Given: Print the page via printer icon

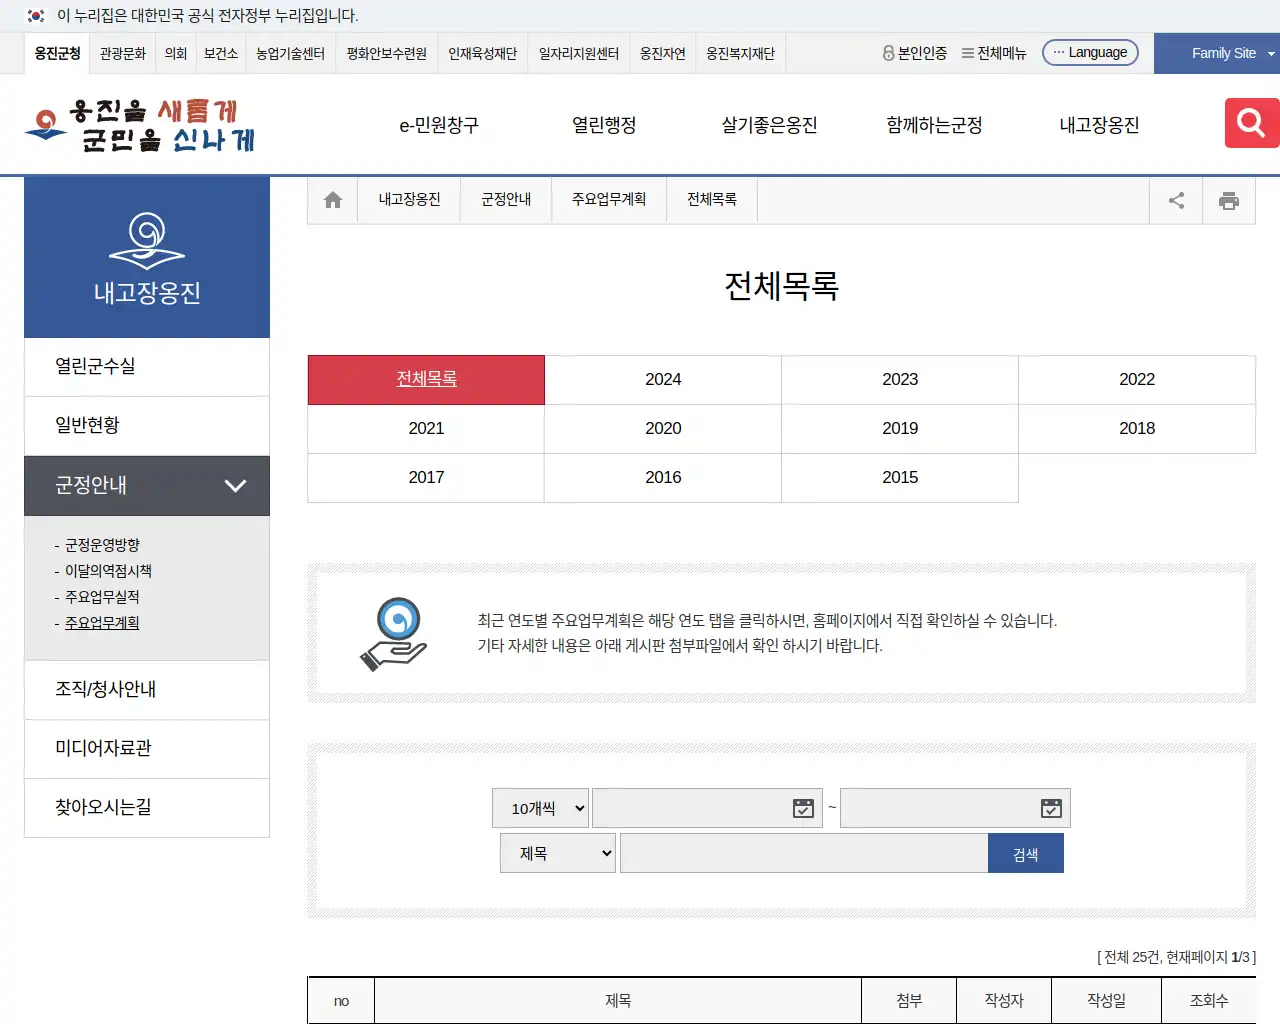Looking at the screenshot, I should [x=1229, y=199].
